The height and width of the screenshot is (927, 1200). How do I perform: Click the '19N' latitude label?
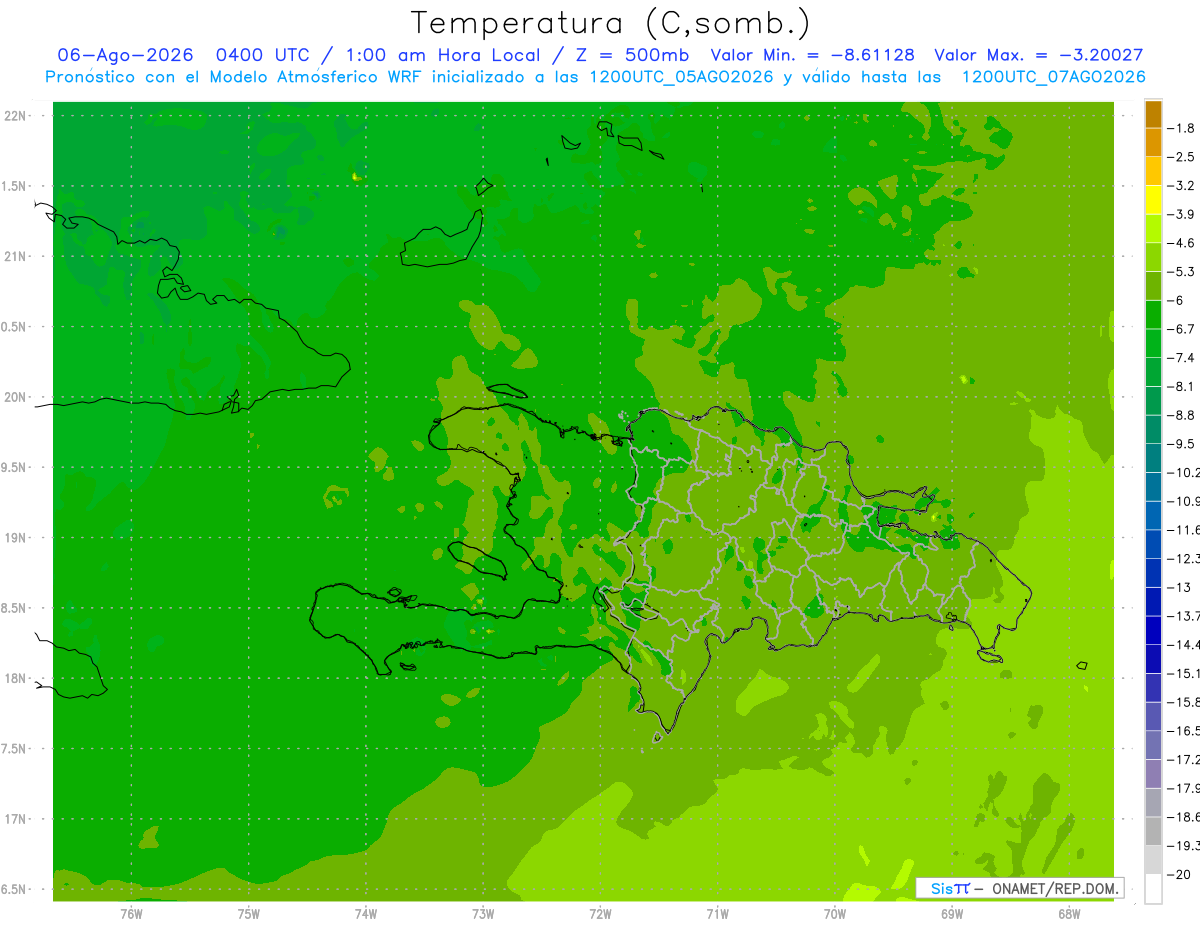click(15, 538)
